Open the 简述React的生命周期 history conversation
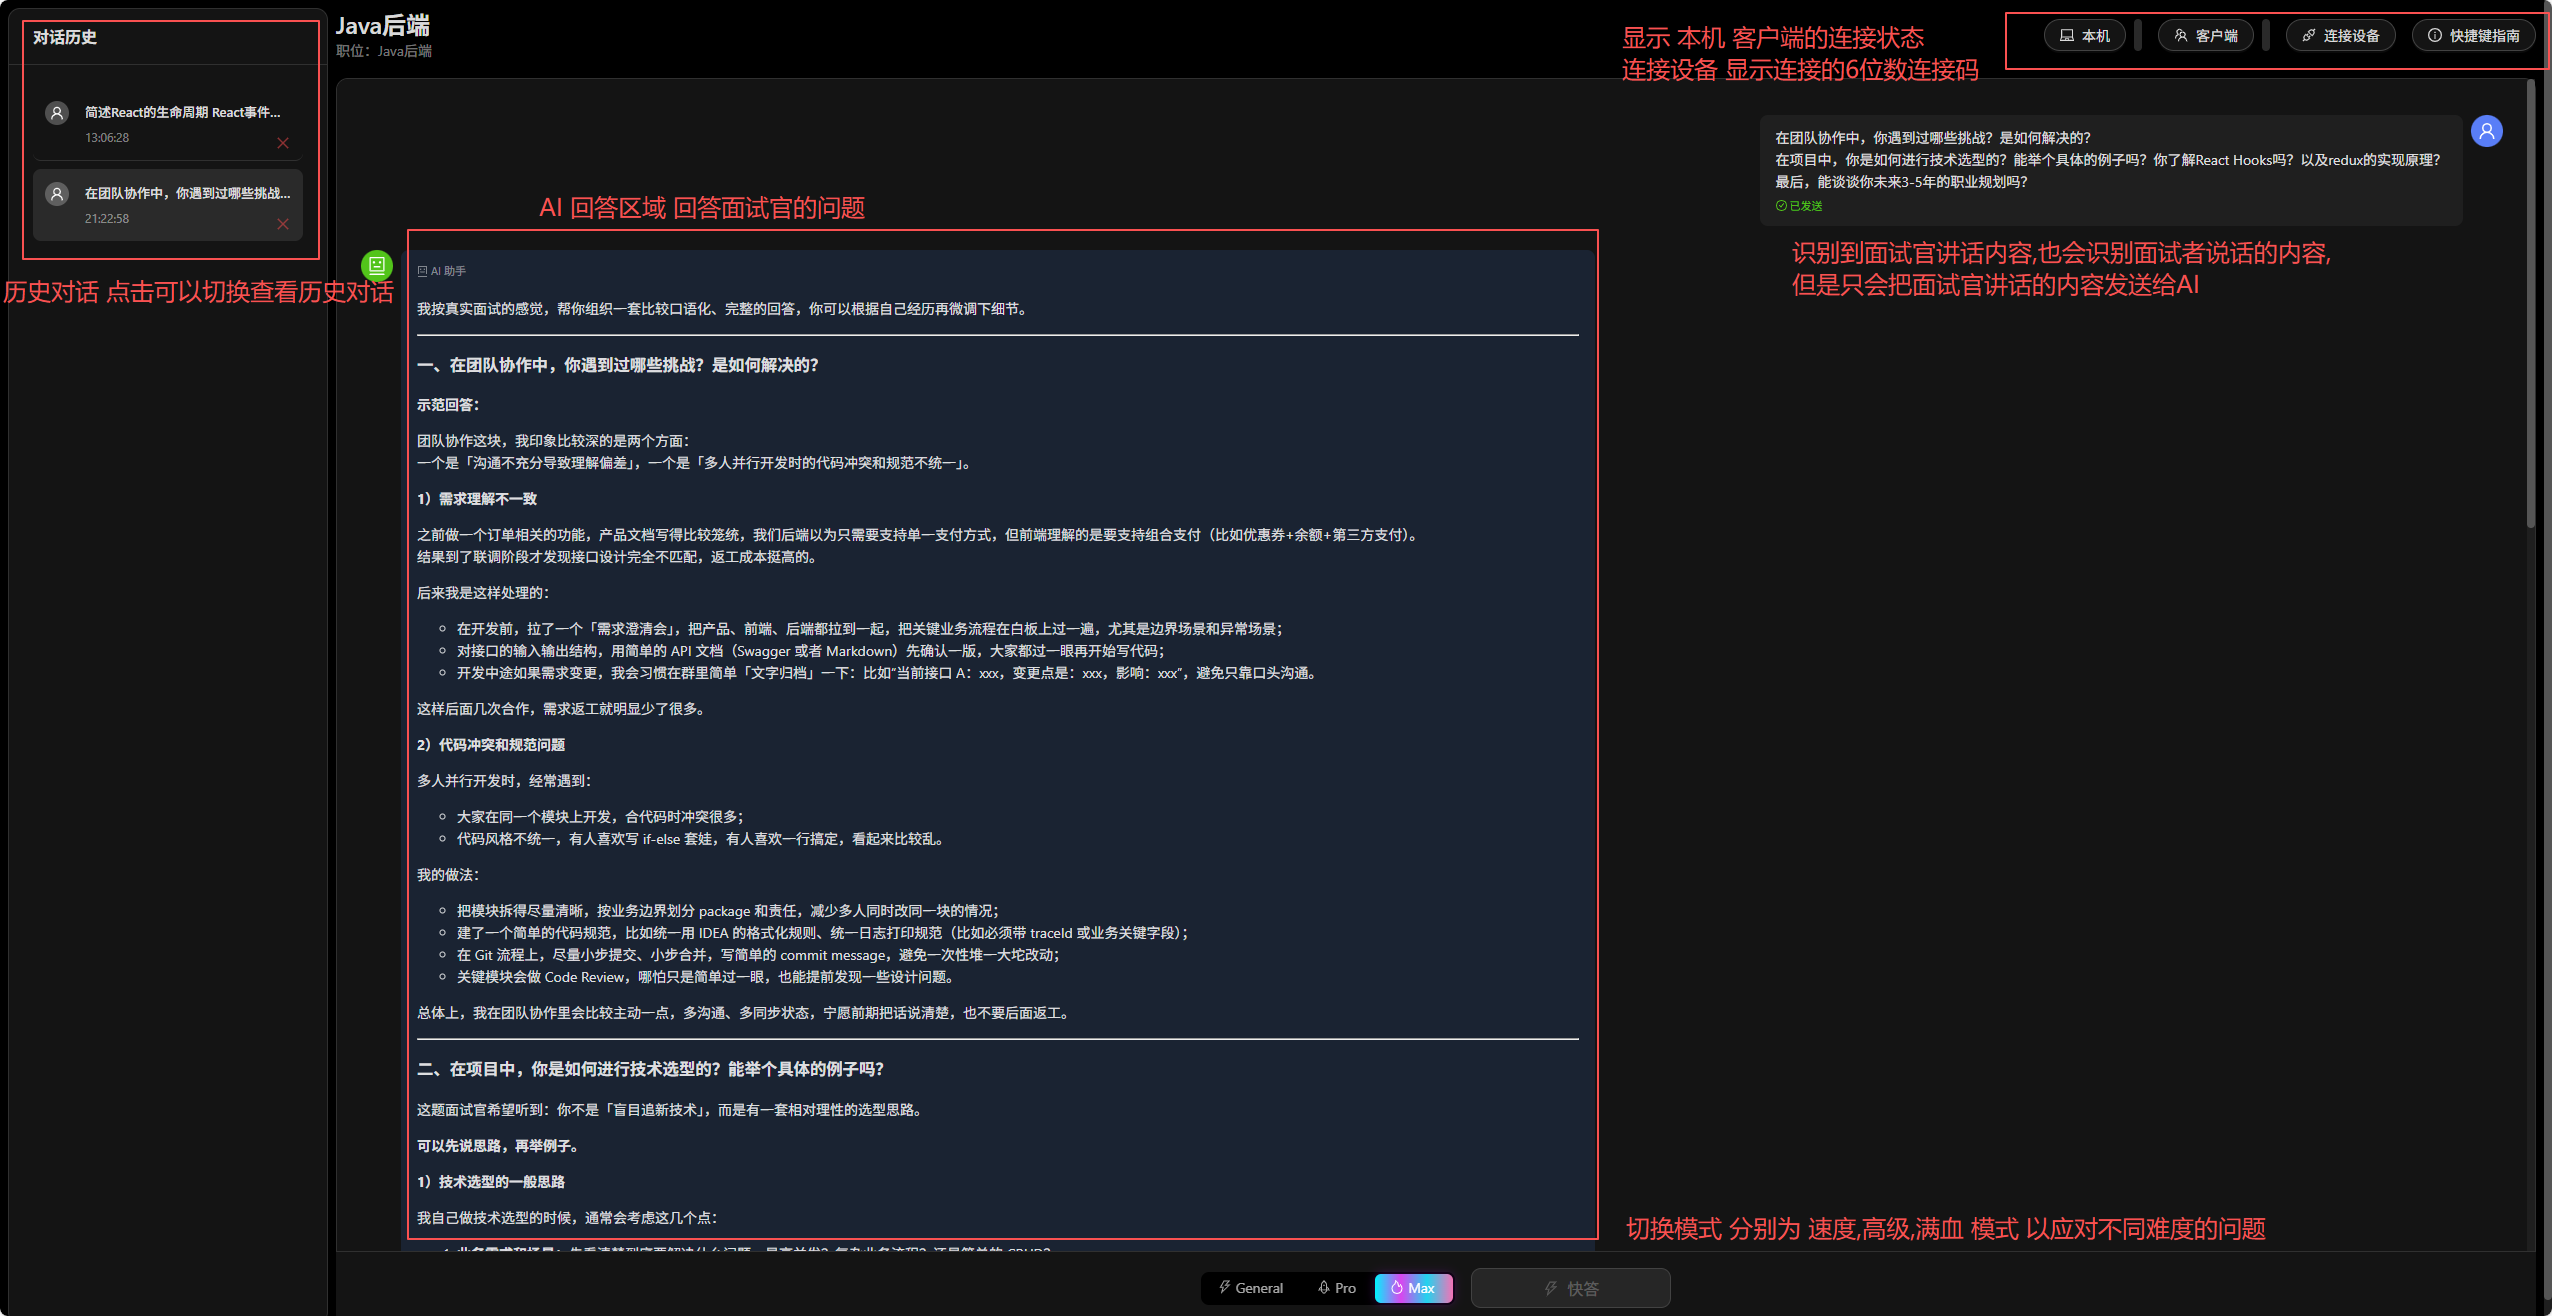Image resolution: width=2552 pixels, height=1316 pixels. pos(182,113)
